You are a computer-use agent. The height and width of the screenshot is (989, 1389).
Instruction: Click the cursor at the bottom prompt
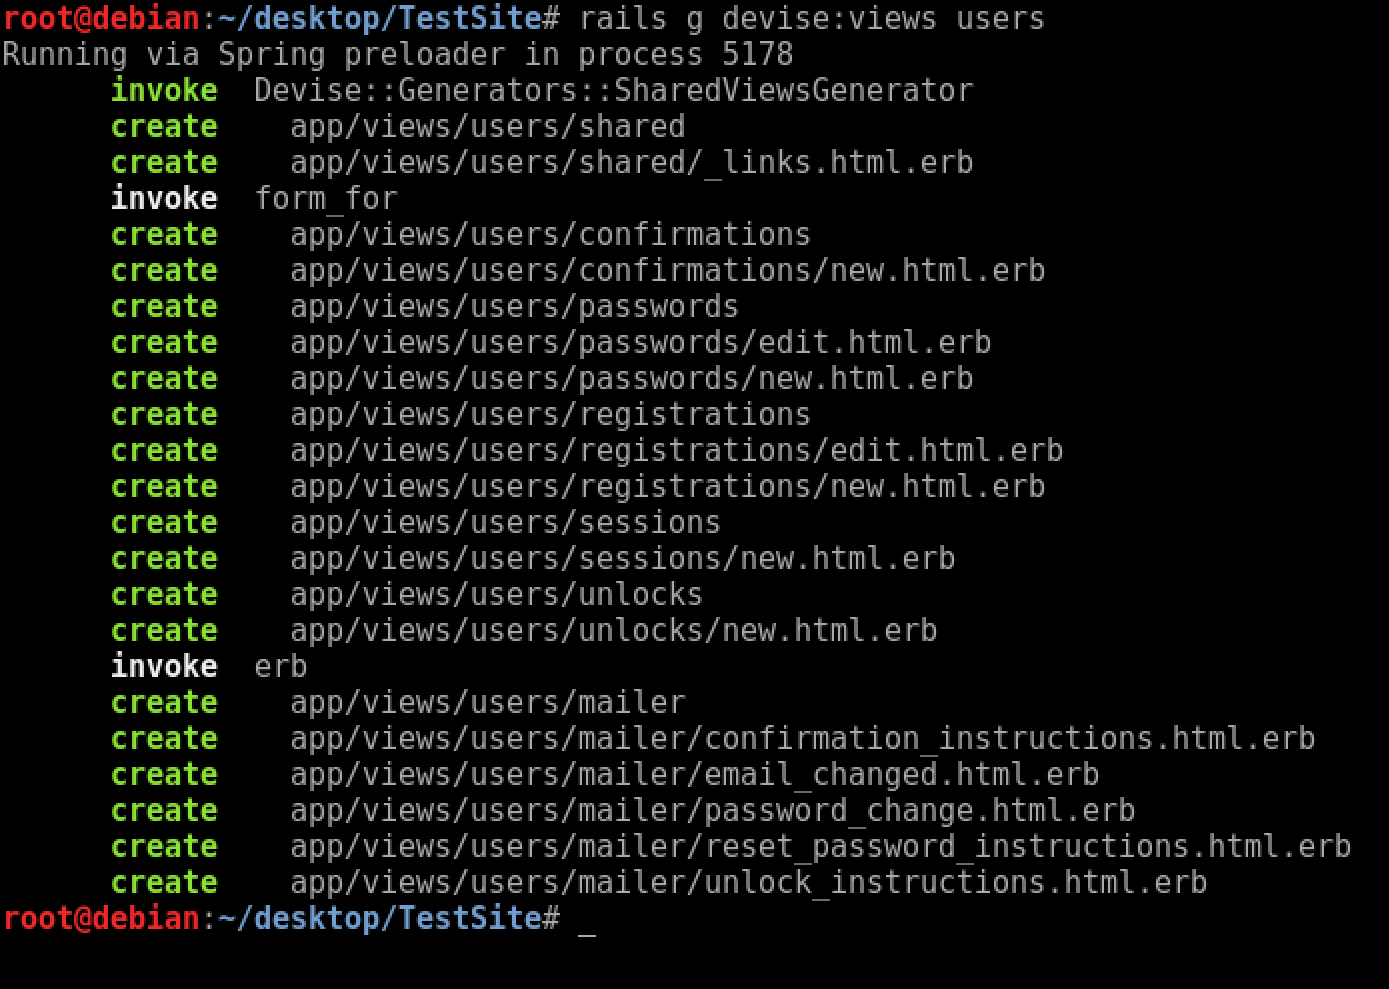587,921
